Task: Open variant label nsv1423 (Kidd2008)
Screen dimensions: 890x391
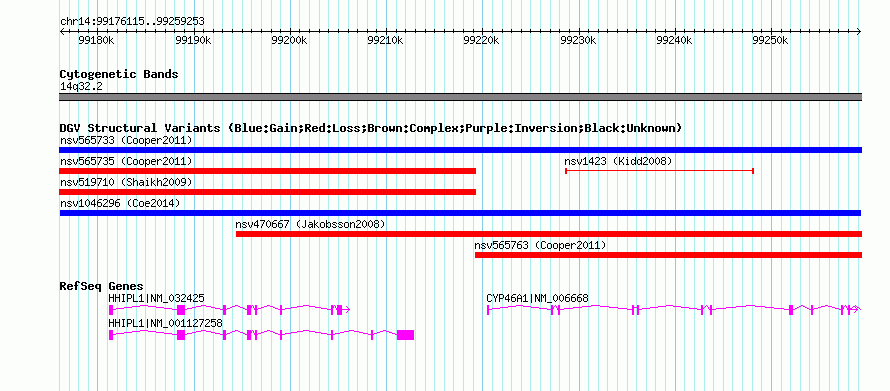Action: (x=618, y=162)
